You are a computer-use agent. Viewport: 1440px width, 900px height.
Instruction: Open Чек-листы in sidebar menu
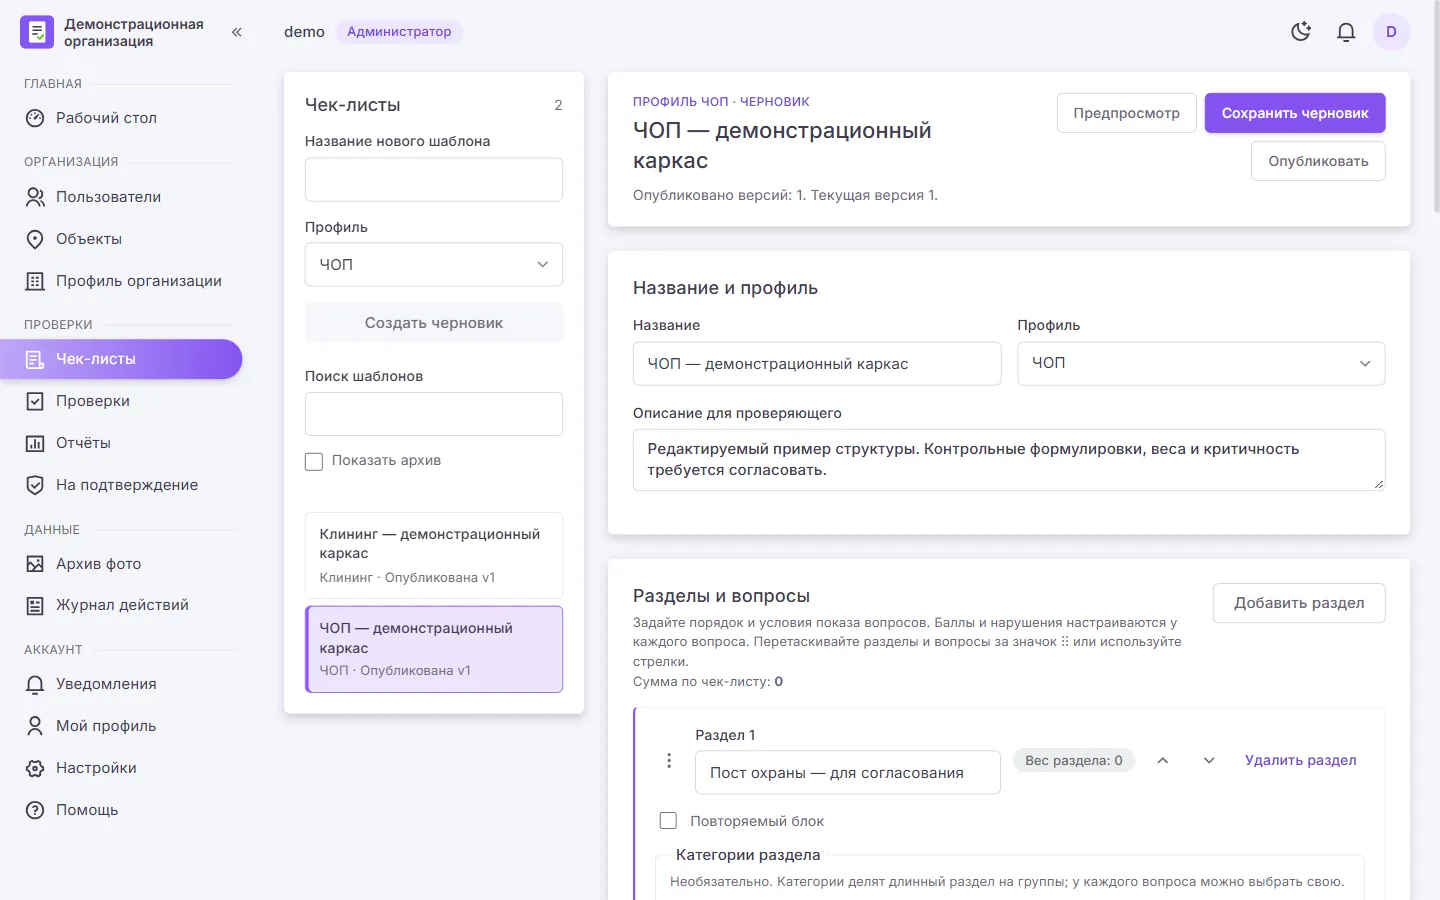coord(121,359)
